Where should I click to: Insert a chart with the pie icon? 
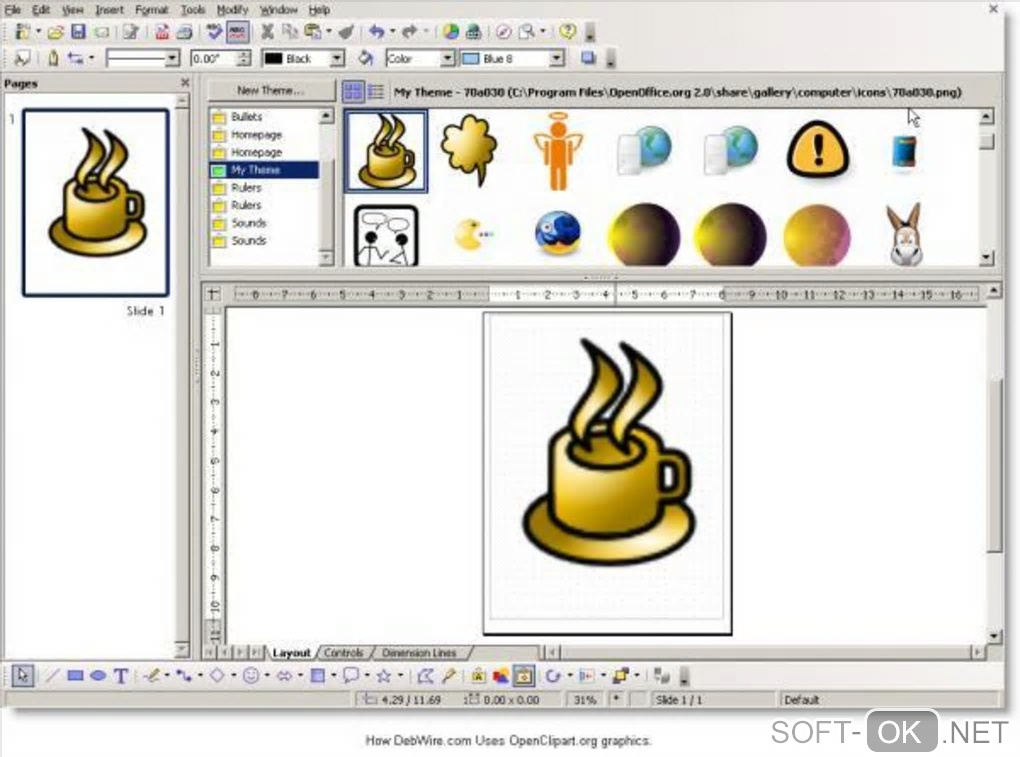[x=450, y=31]
